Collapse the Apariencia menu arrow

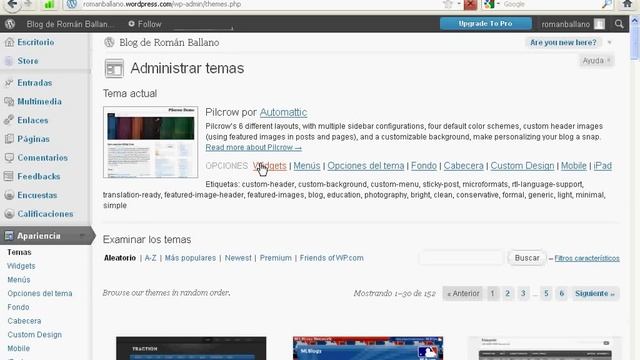tap(82, 236)
